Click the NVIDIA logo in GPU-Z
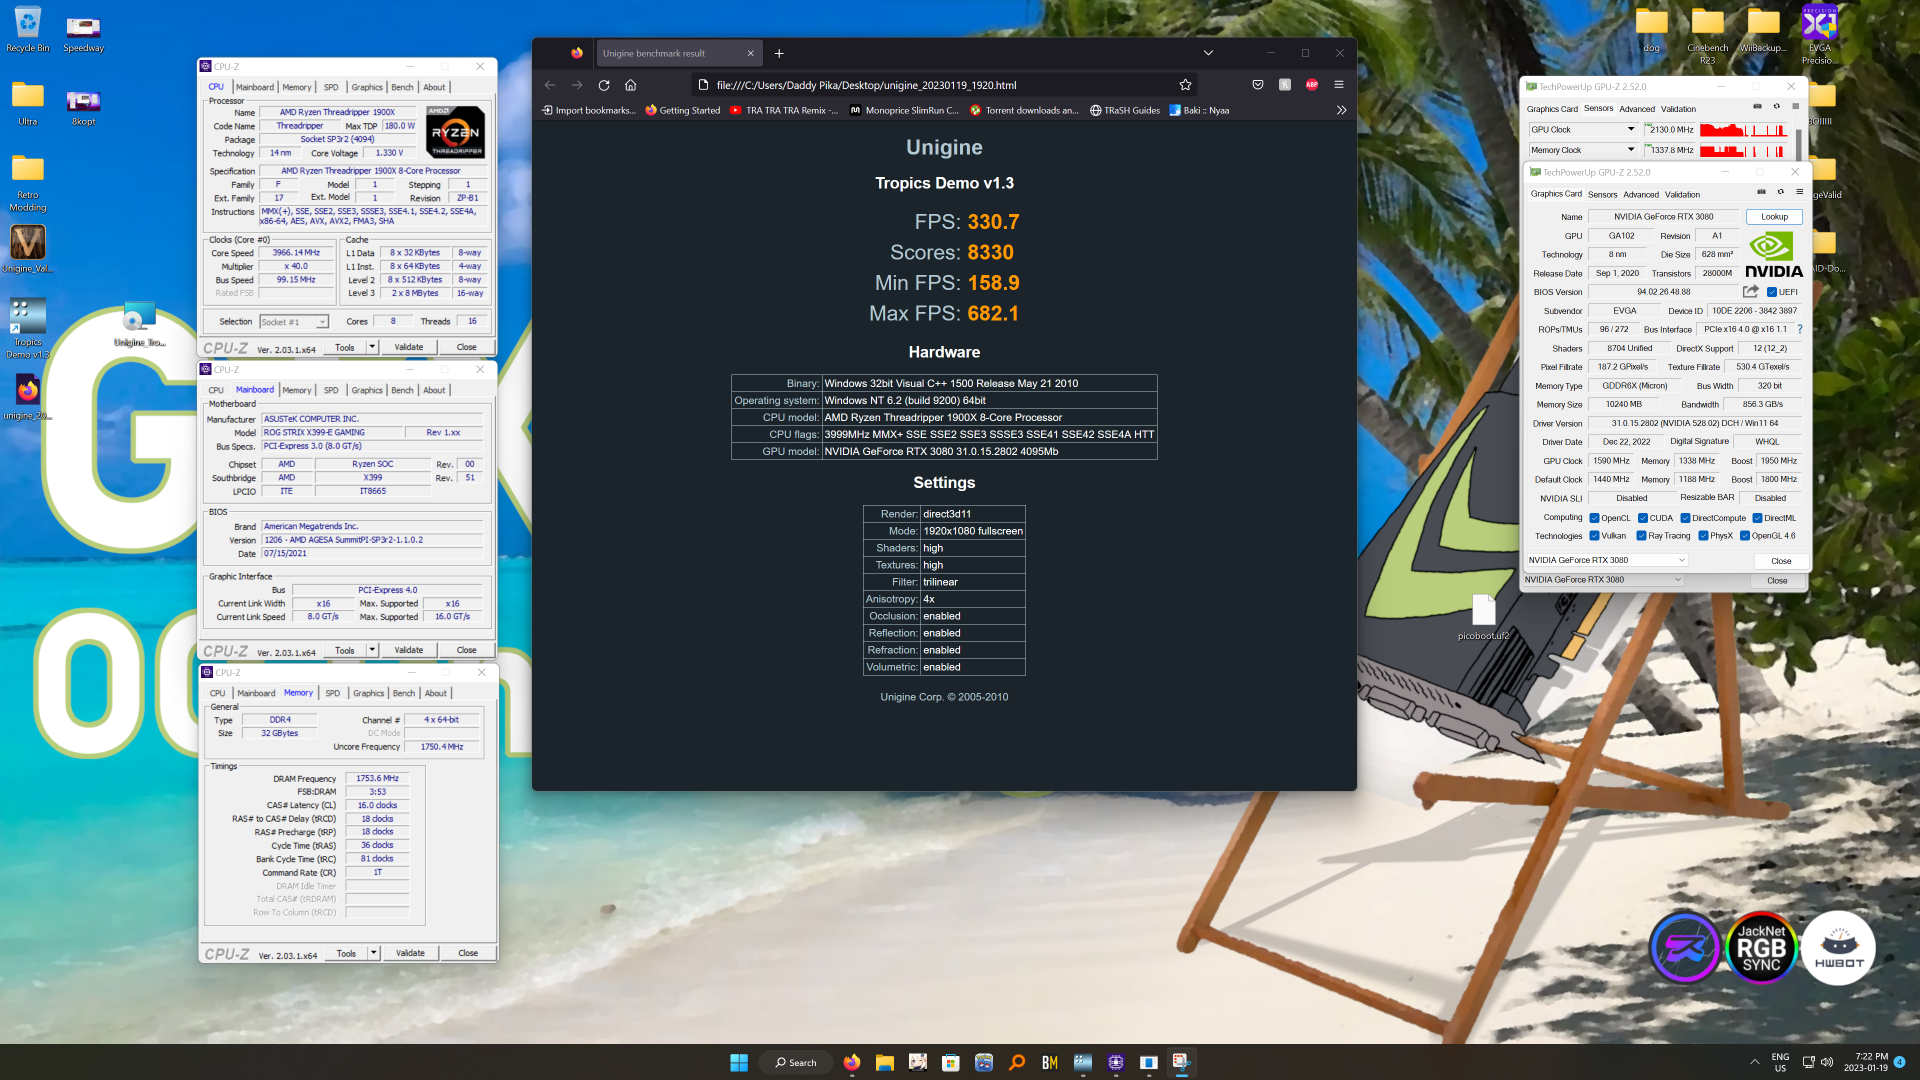Viewport: 1920px width, 1080px height. 1774,255
